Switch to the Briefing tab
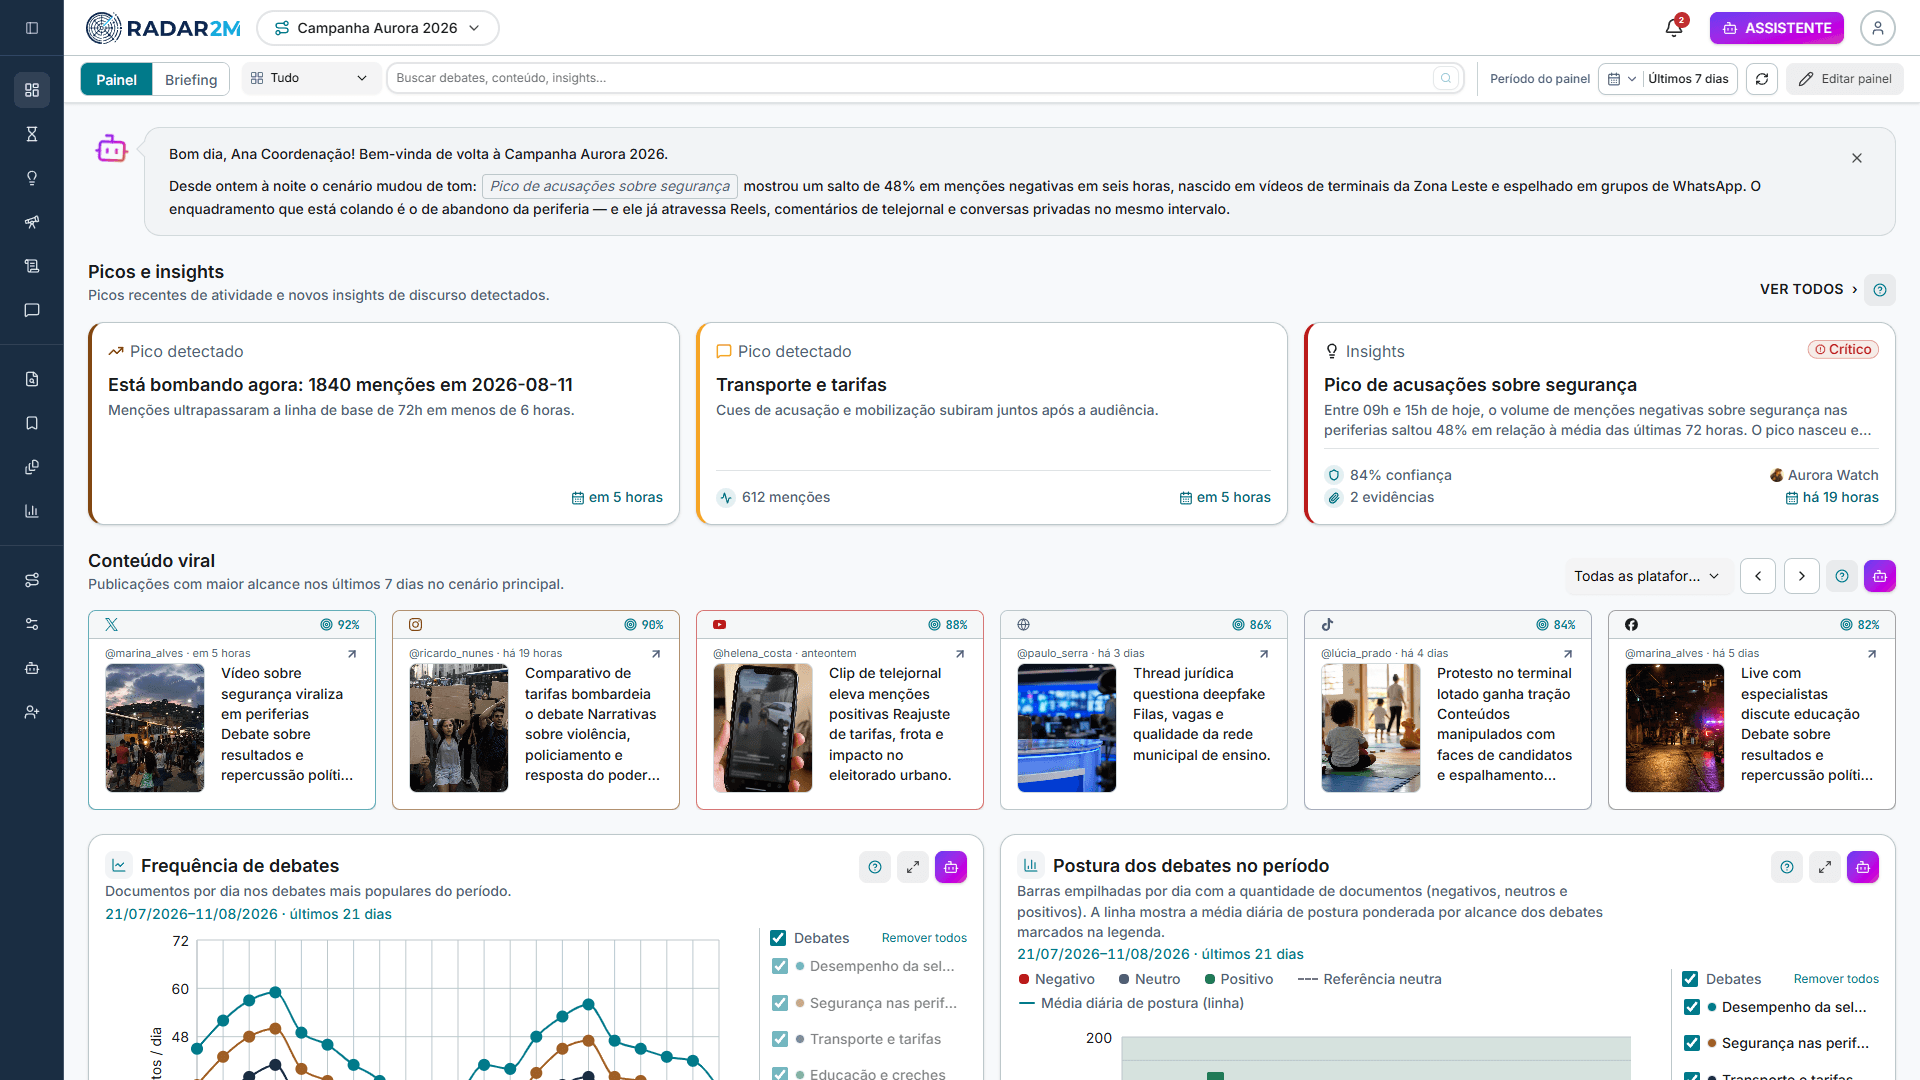This screenshot has height=1080, width=1920. [x=191, y=80]
